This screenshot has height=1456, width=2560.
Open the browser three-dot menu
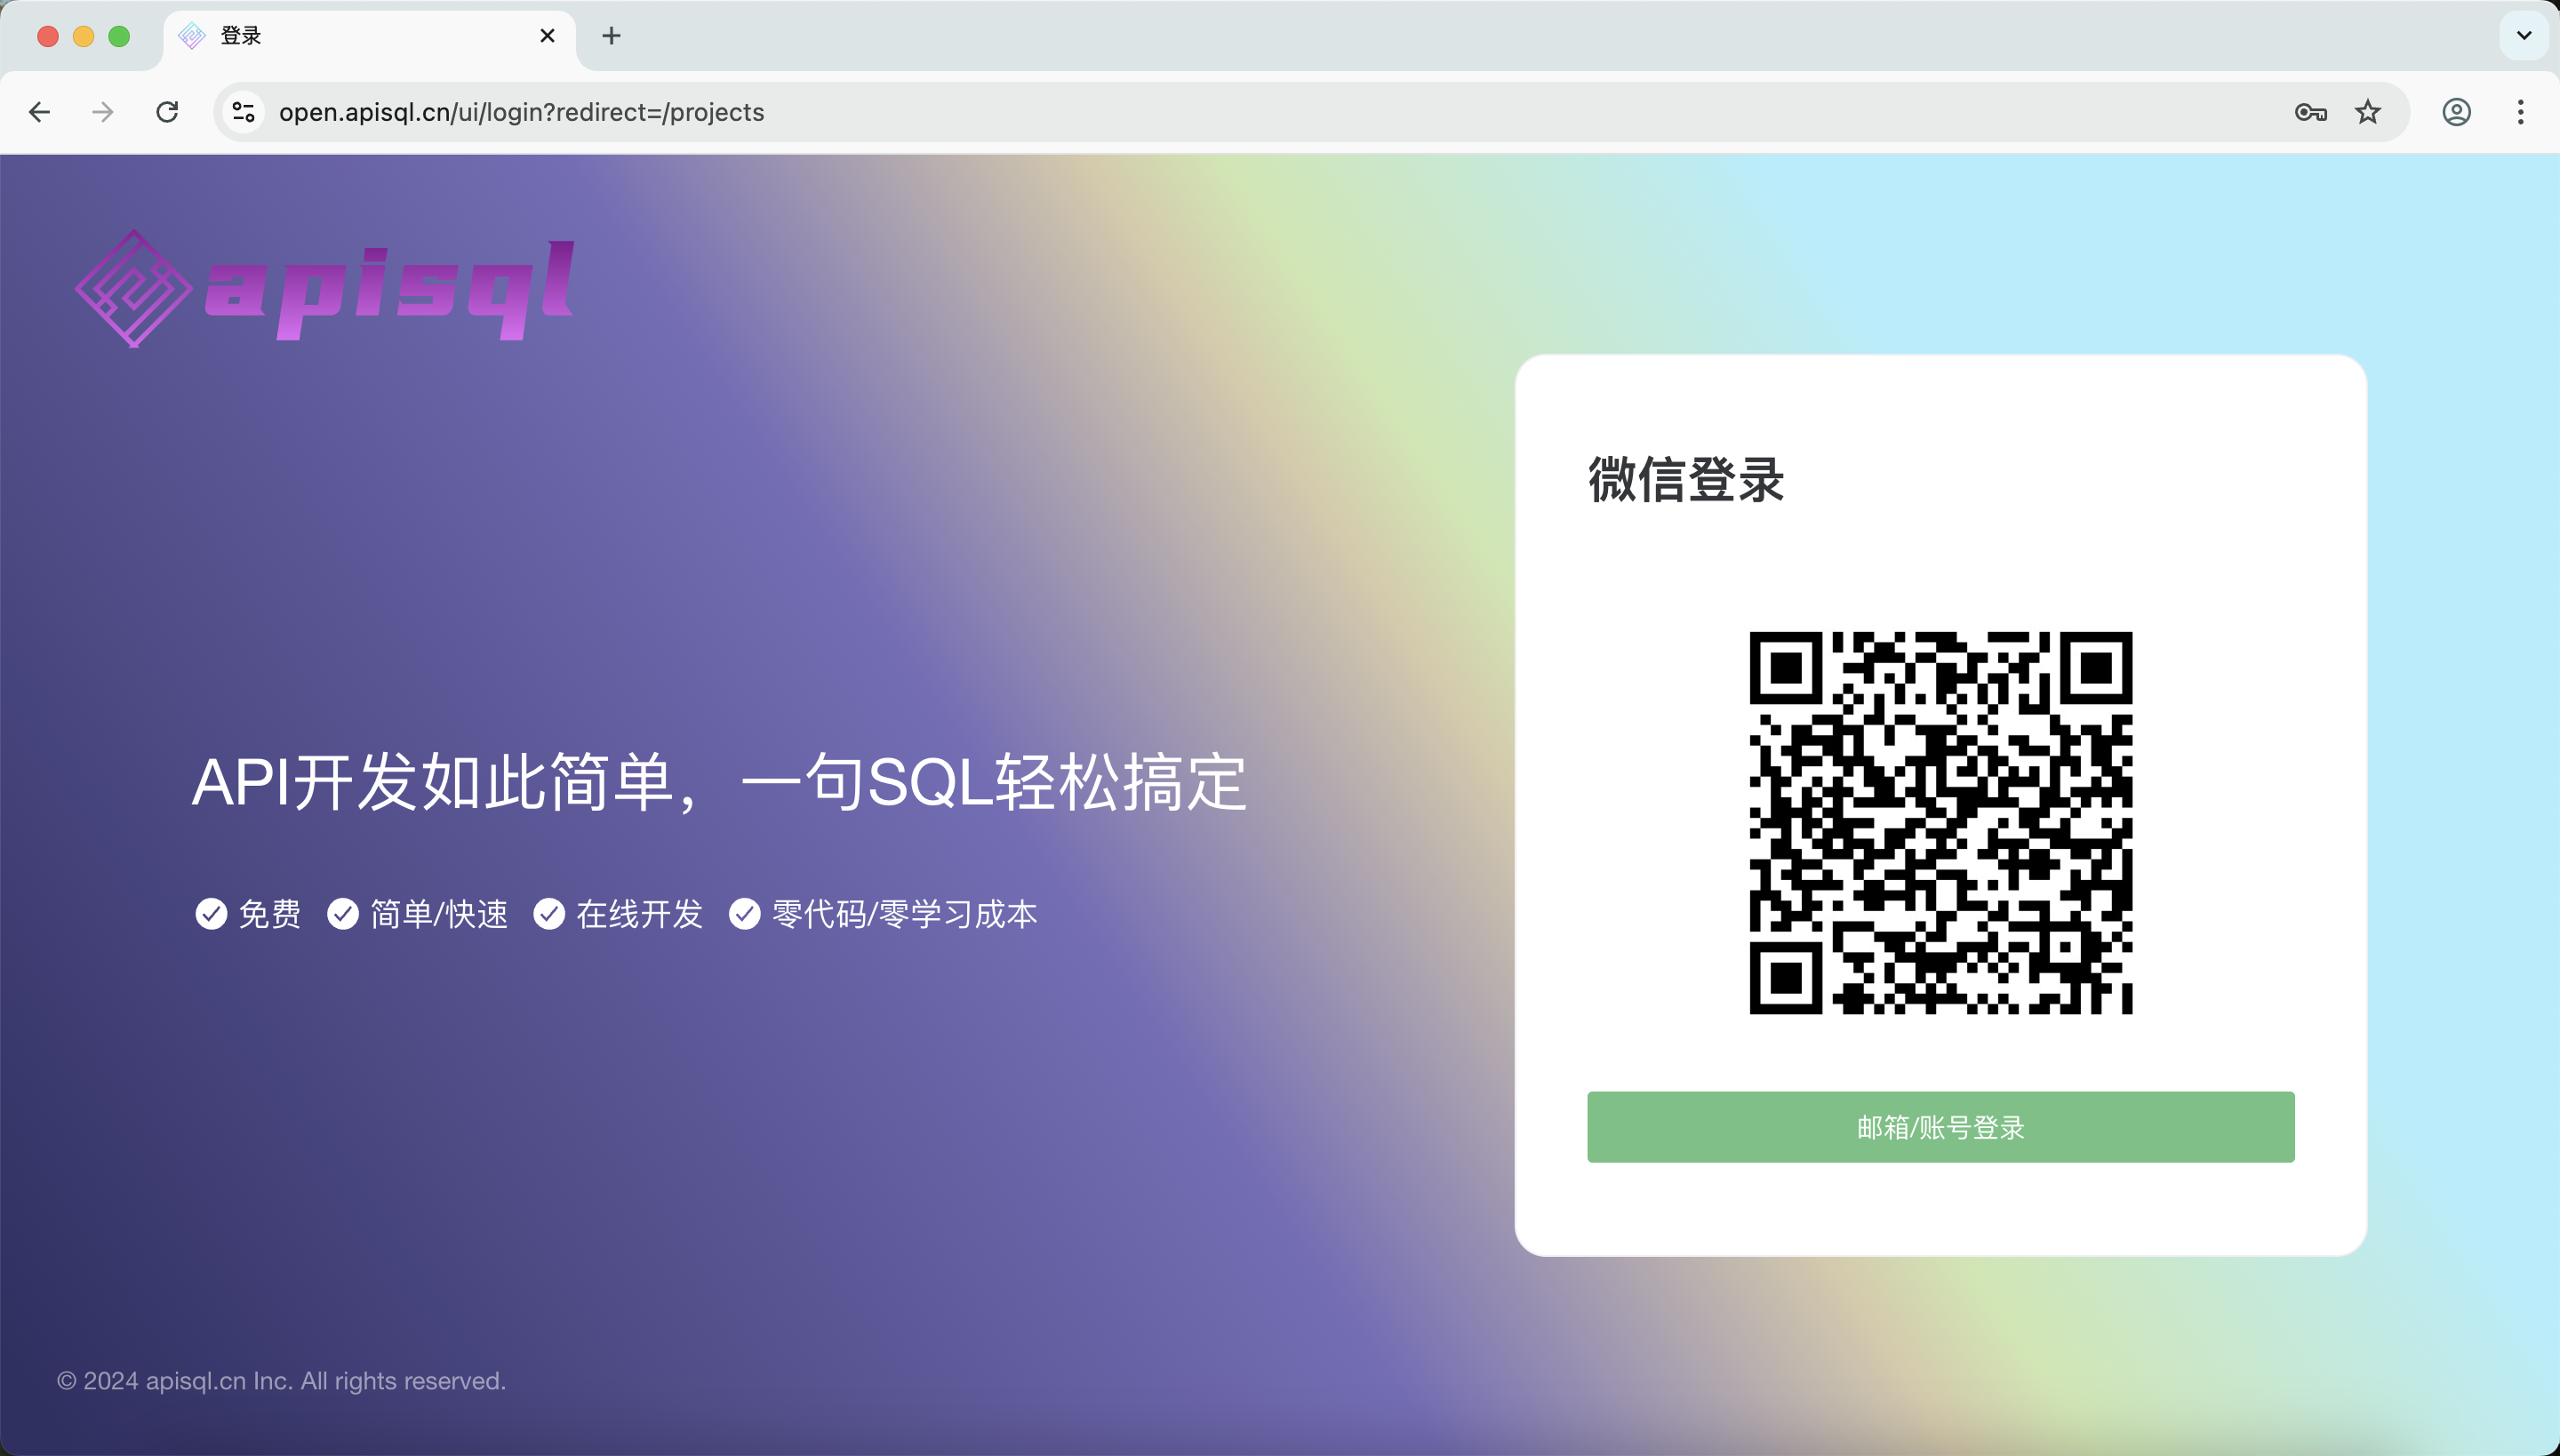click(2521, 112)
